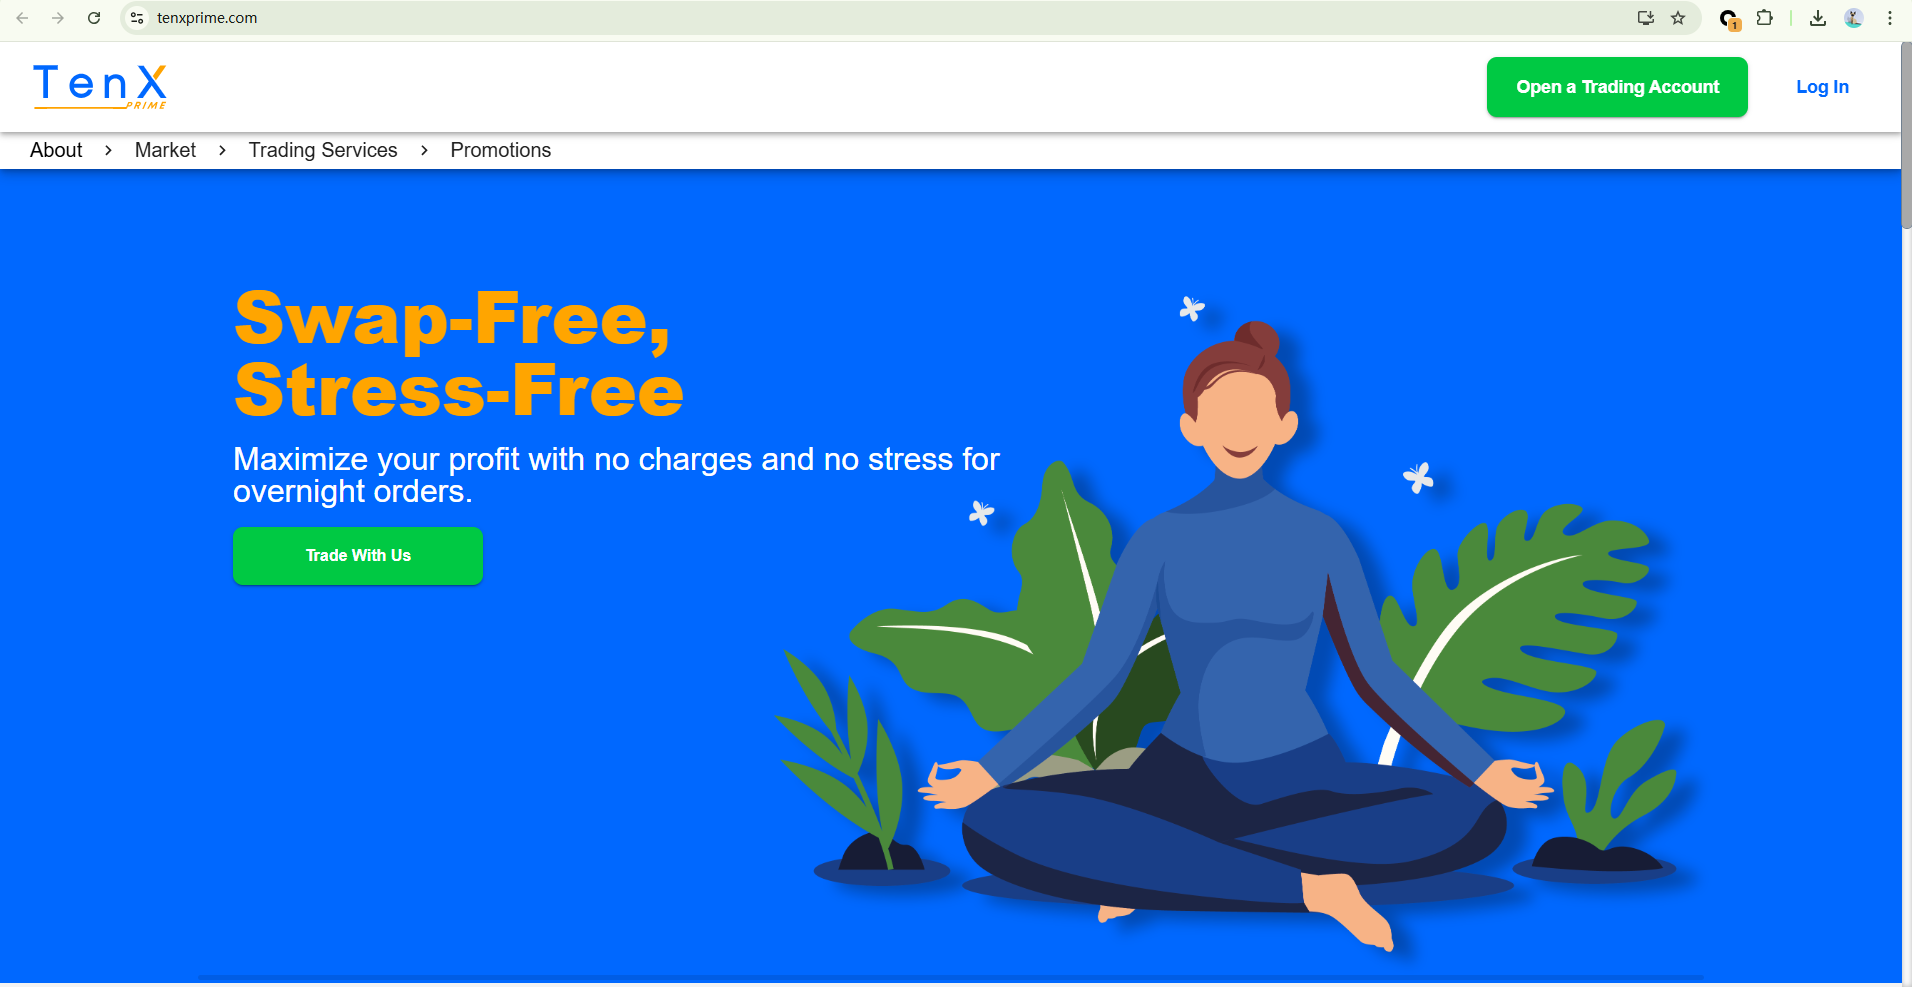This screenshot has height=987, width=1912.
Task: Click the install app icon in address bar
Action: click(x=1645, y=18)
